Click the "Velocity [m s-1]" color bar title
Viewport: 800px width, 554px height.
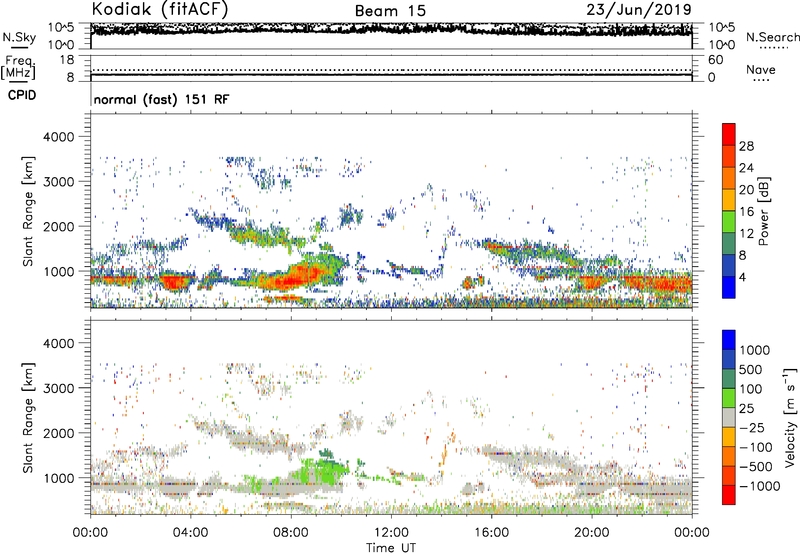coord(790,417)
